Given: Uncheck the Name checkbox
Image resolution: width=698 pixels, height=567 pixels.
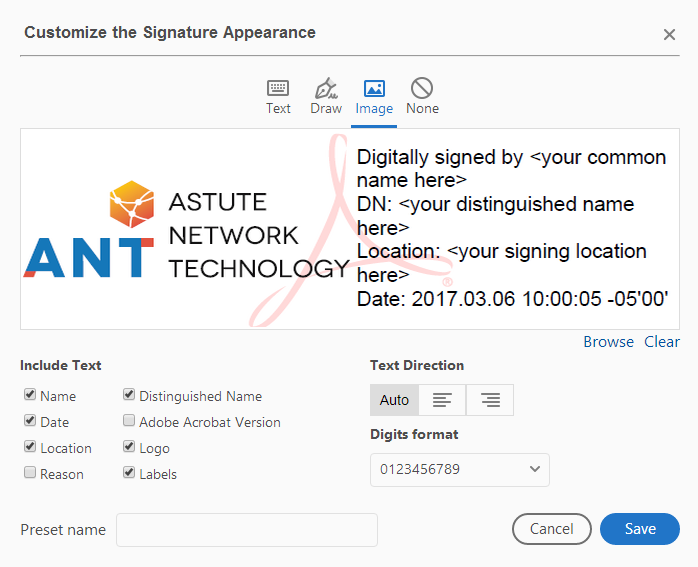Looking at the screenshot, I should [x=30, y=396].
